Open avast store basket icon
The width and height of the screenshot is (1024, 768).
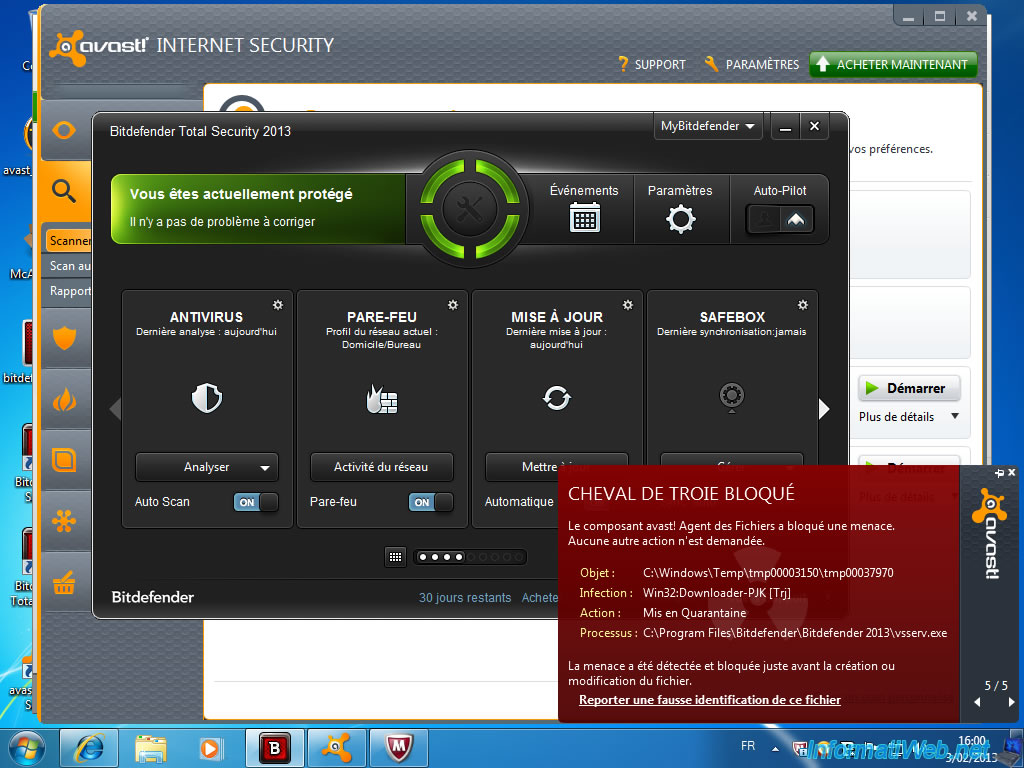[x=64, y=581]
